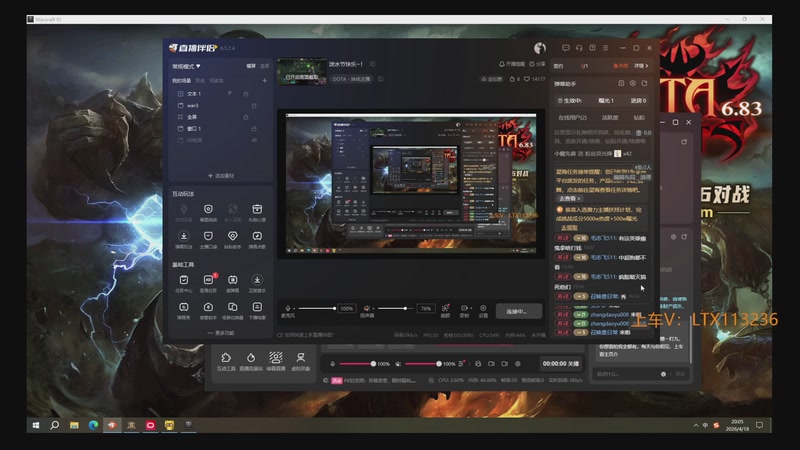Select the 窗口 1 source row
The height and width of the screenshot is (450, 800).
[220, 129]
